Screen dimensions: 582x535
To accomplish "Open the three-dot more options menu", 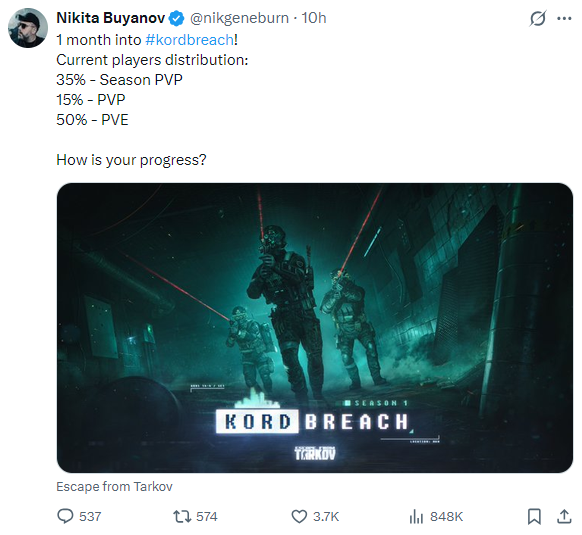I will pos(564,18).
